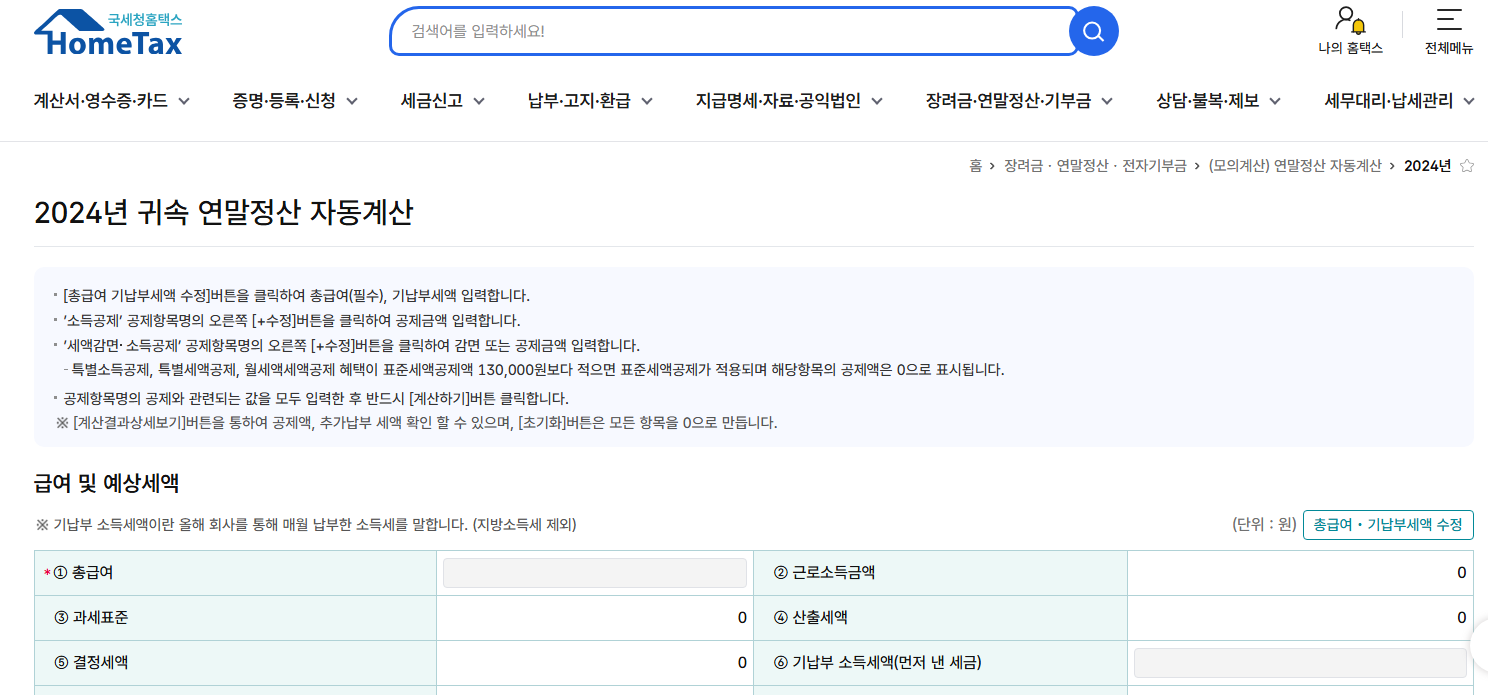Viewport: 1488px width, 695px height.
Task: Click the HomeTax logo
Action: pyautogui.click(x=108, y=33)
